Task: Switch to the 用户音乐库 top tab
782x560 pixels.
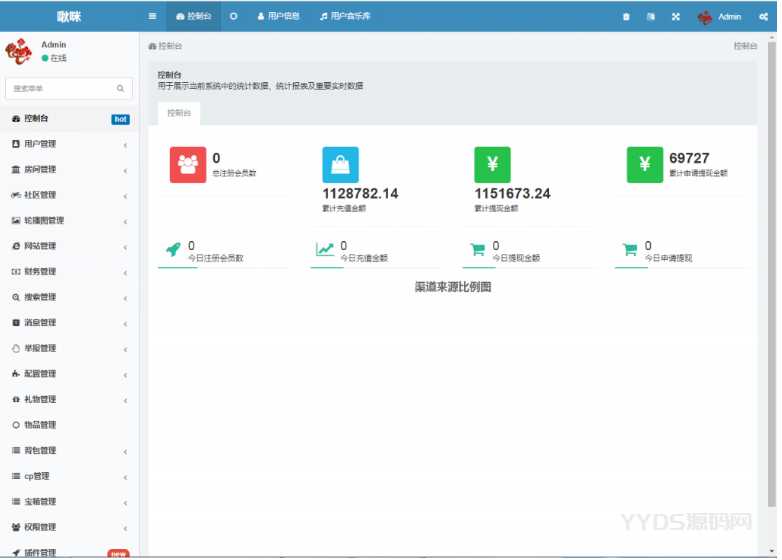Action: pos(343,17)
